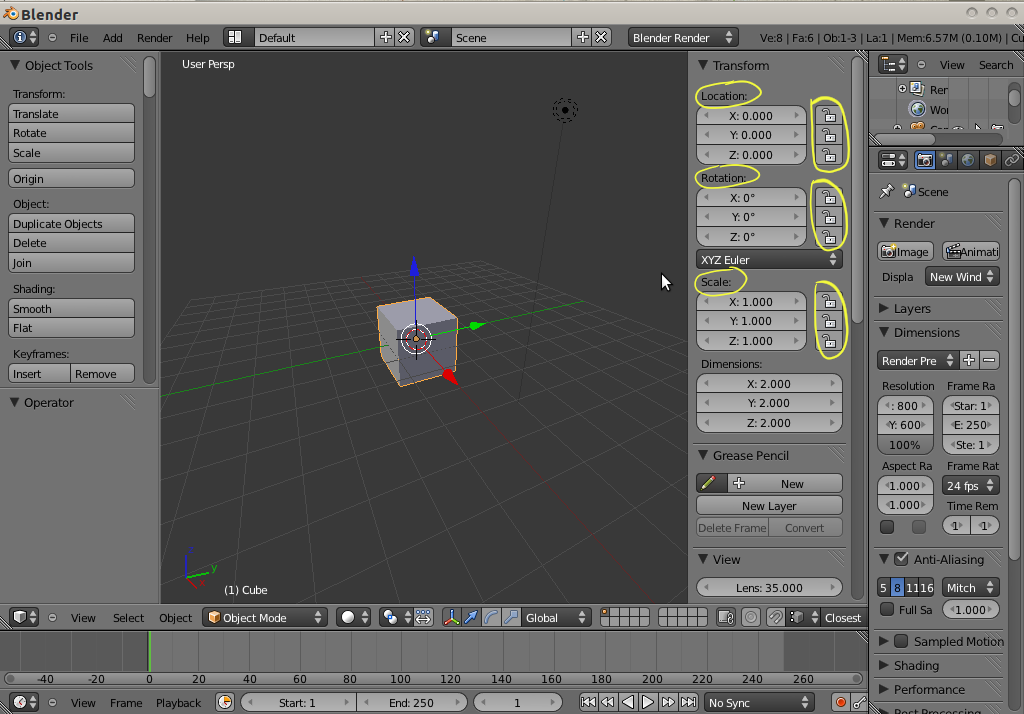Toggle the 3D manipulator axes icon
1024x714 pixels.
[451, 617]
